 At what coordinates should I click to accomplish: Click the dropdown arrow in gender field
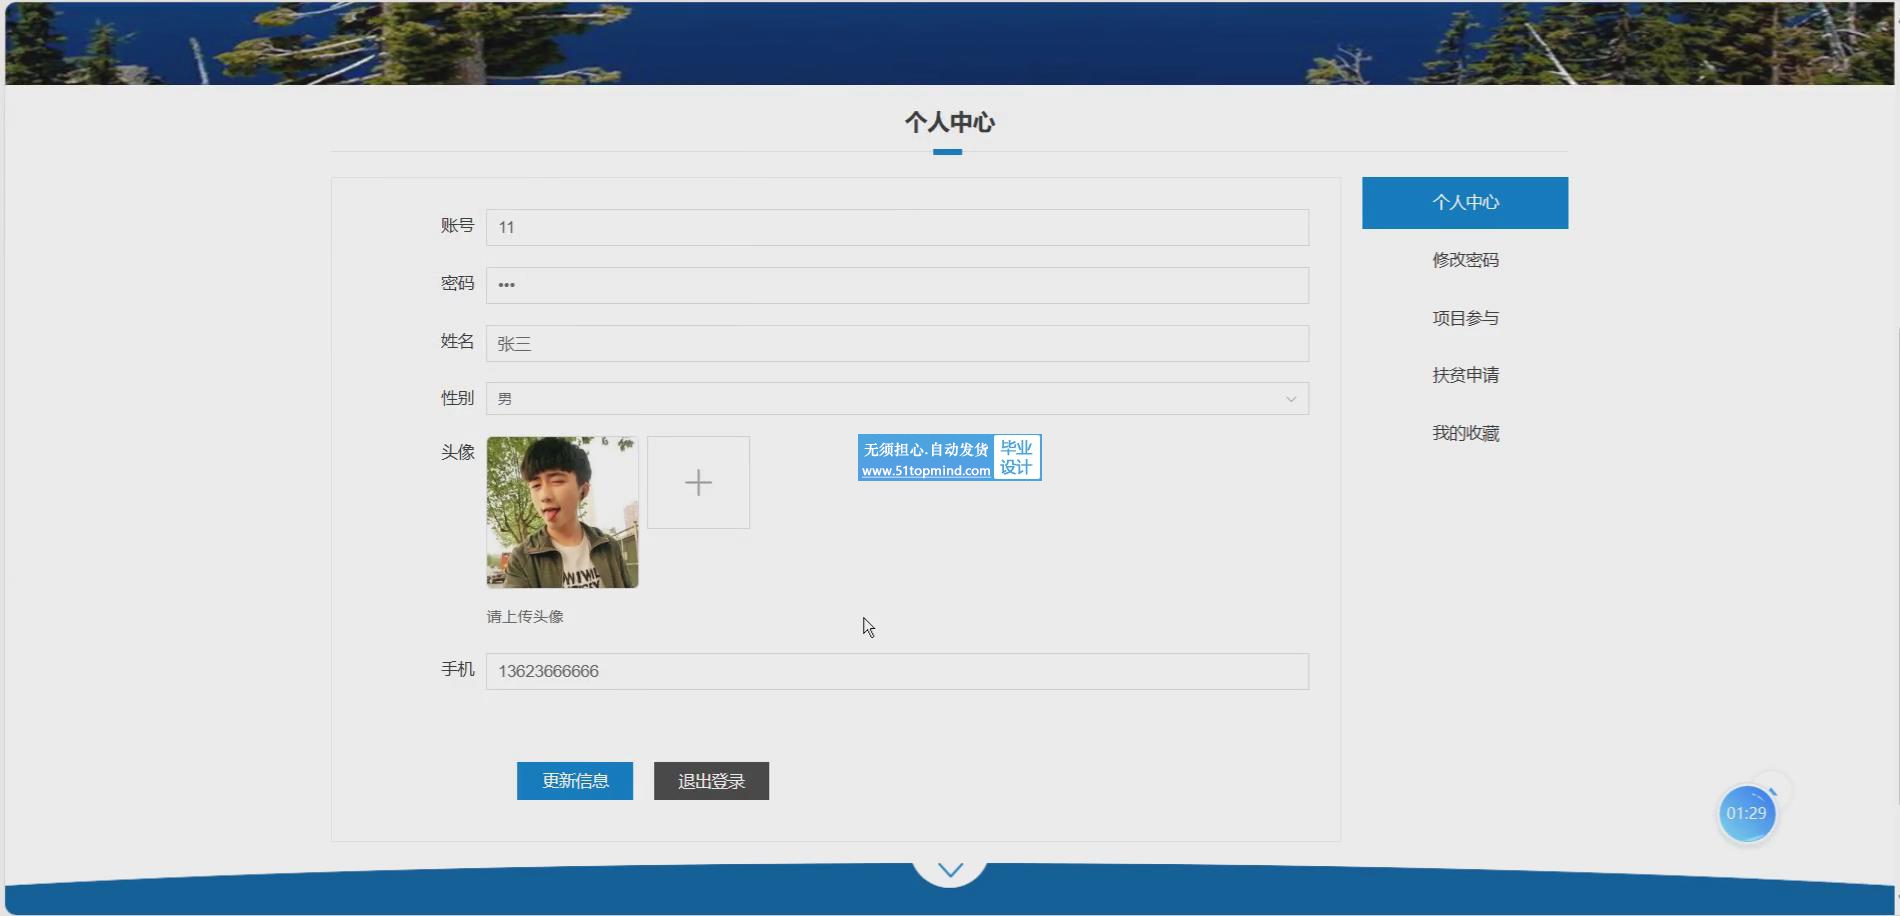pyautogui.click(x=1290, y=399)
